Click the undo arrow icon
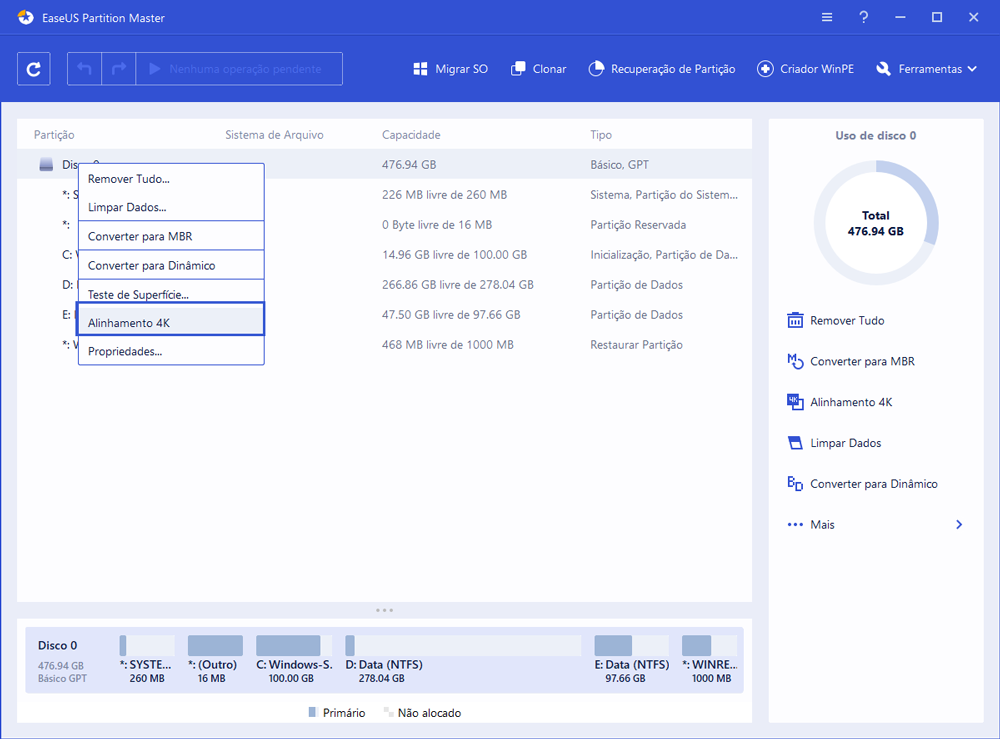The width and height of the screenshot is (1000, 739). tap(84, 69)
